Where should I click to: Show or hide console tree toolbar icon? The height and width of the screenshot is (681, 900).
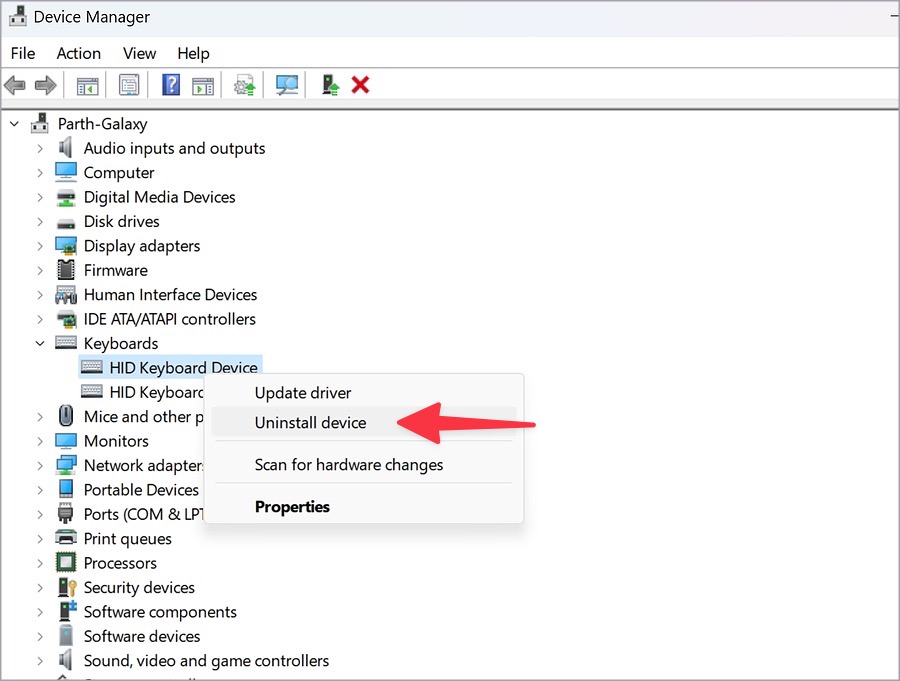88,86
